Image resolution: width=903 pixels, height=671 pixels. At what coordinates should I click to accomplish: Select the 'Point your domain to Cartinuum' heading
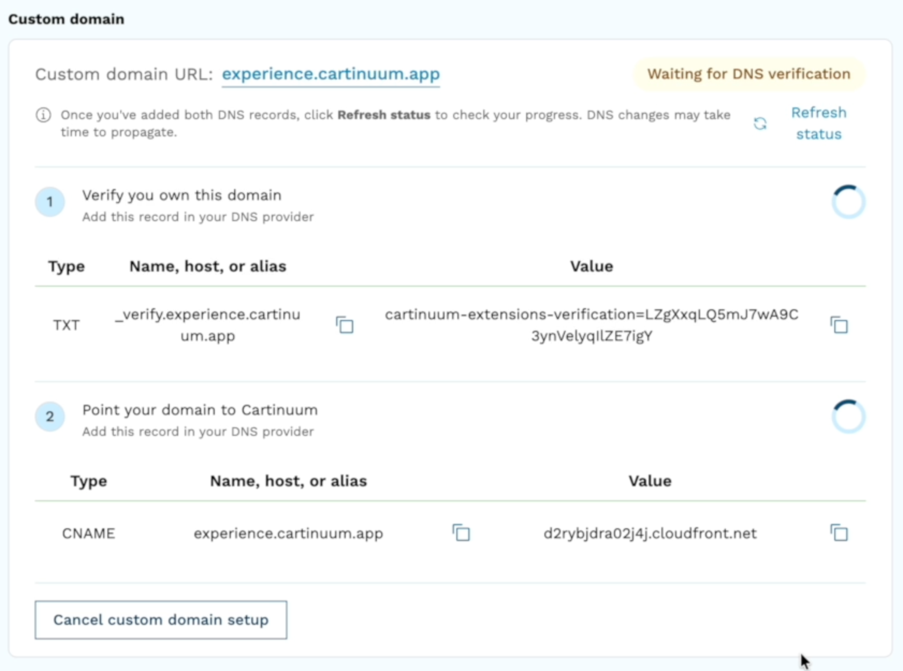200,410
